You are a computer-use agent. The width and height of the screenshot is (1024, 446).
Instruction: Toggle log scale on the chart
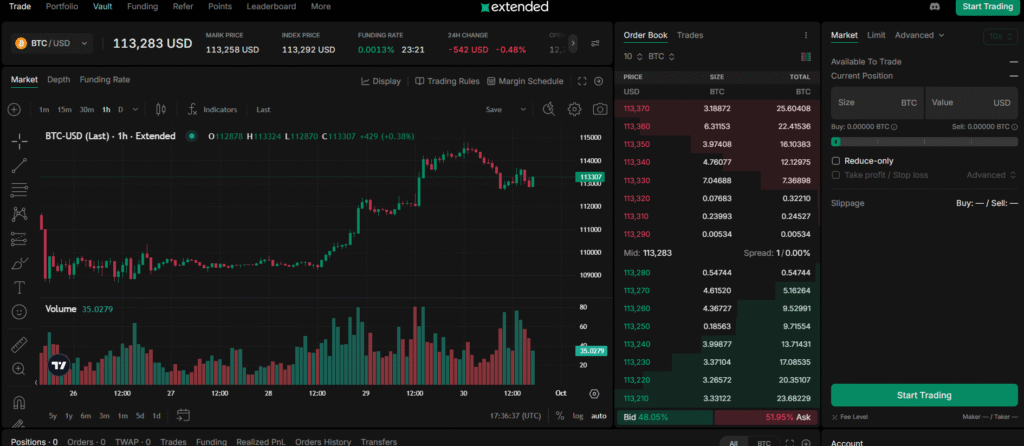coord(578,416)
